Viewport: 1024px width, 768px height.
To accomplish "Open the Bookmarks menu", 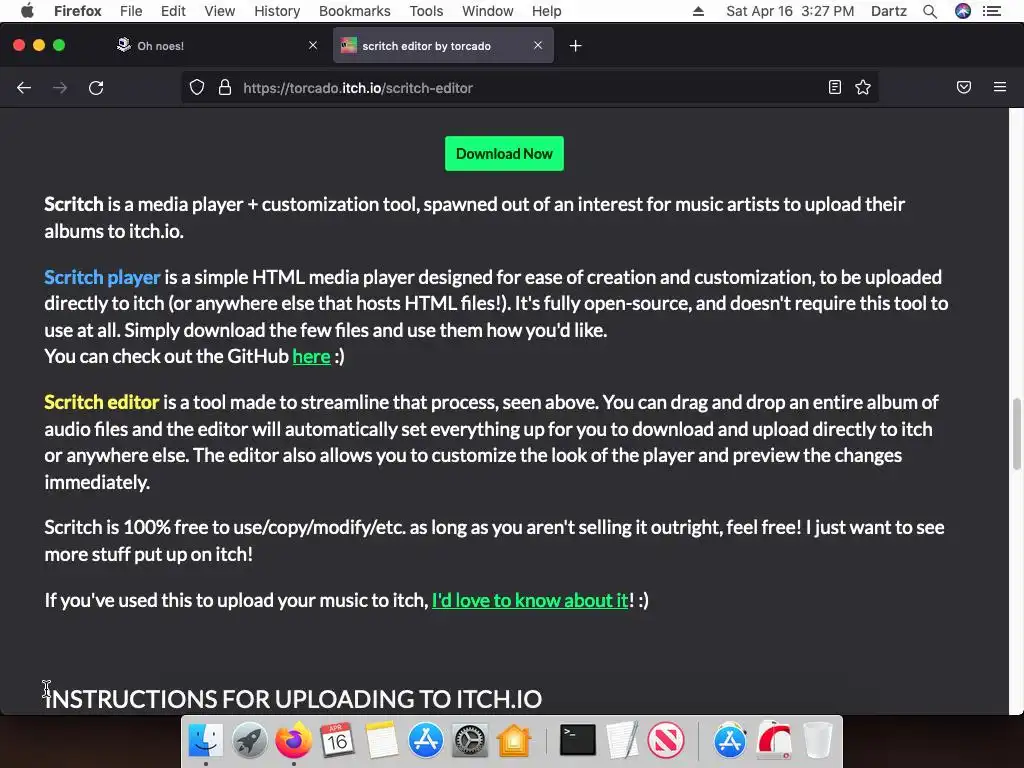I will click(355, 11).
